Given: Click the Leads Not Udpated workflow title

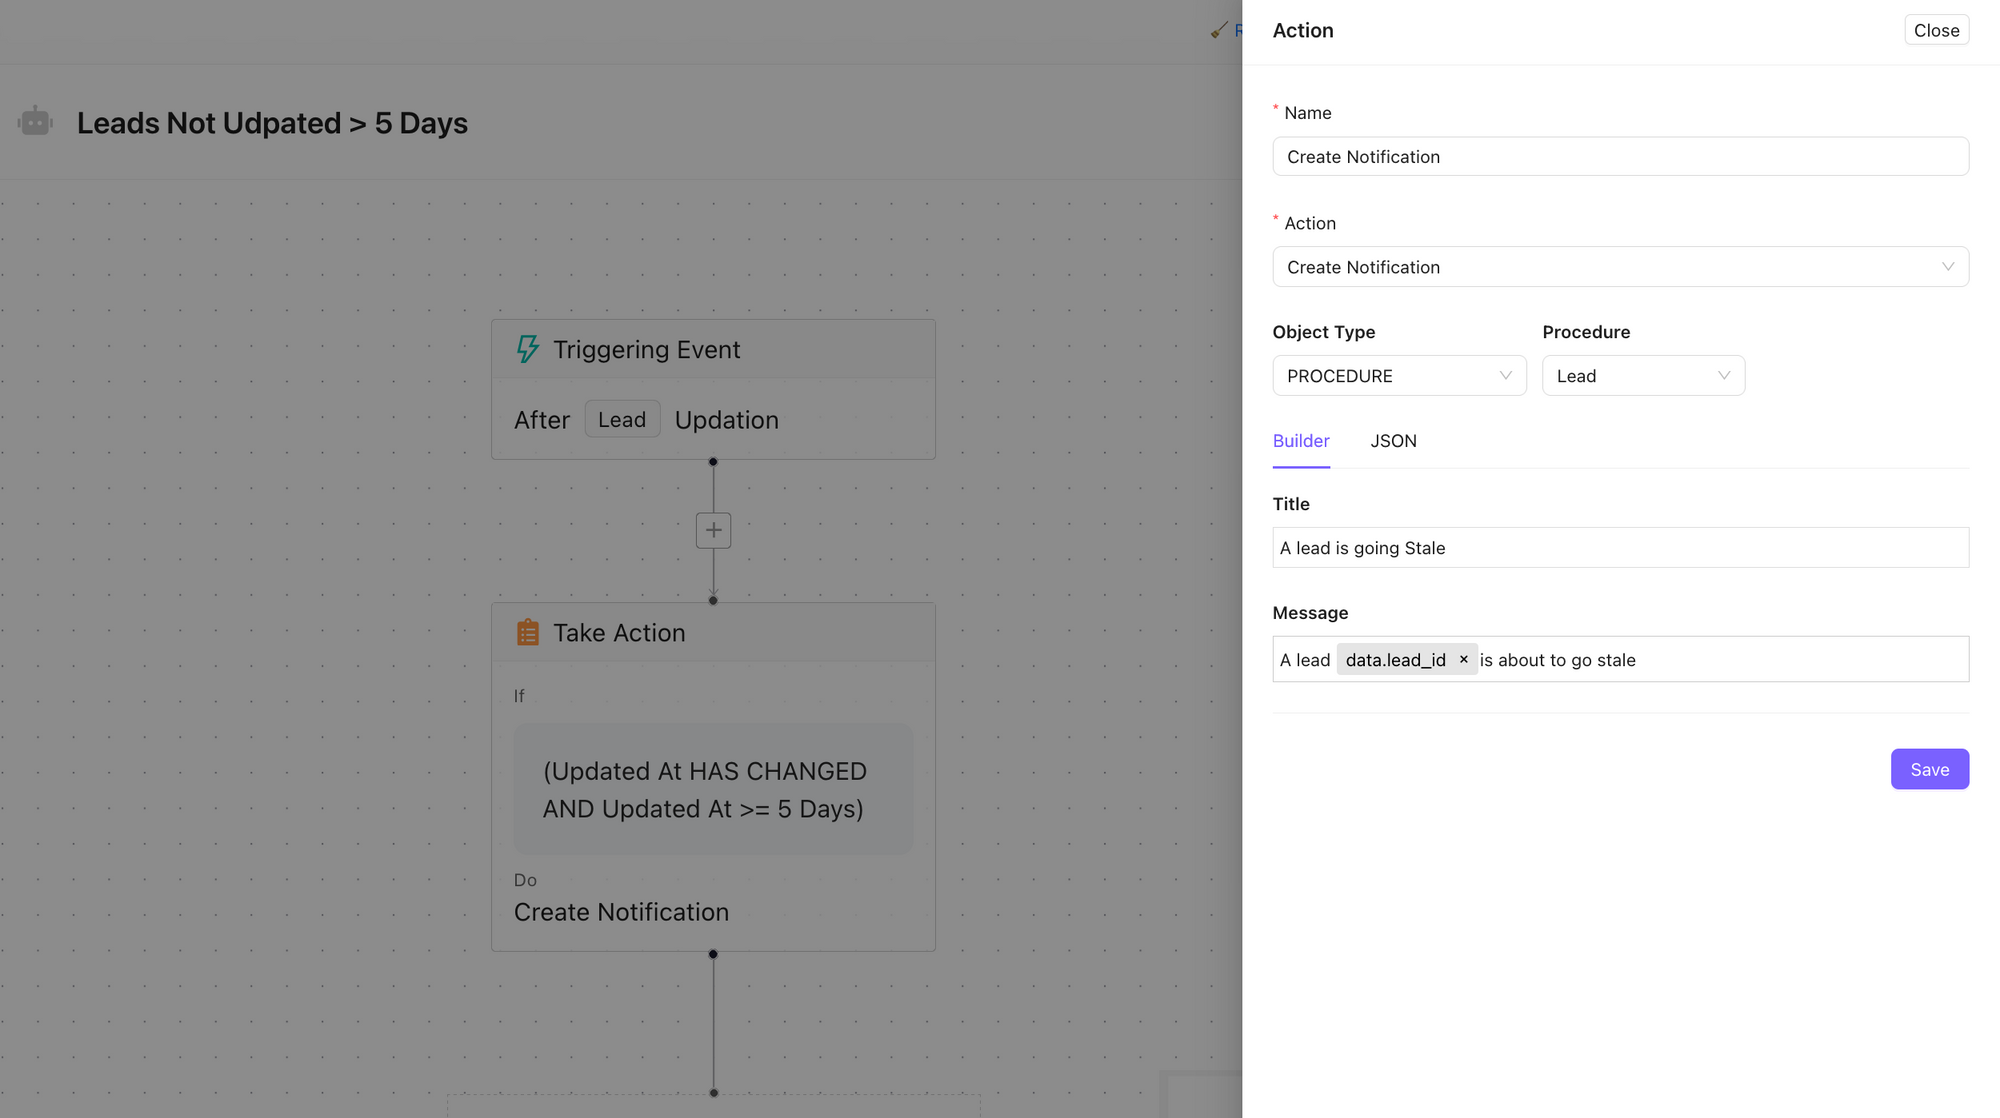Looking at the screenshot, I should [272, 123].
